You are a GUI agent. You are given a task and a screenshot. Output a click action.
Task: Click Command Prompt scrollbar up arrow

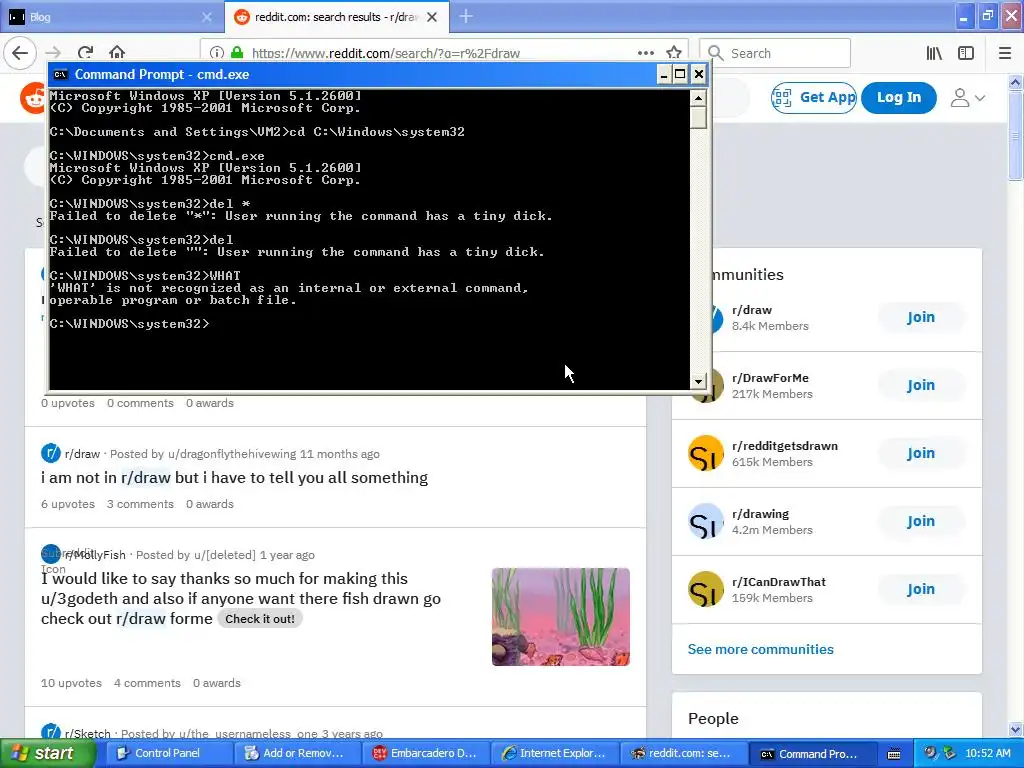click(x=698, y=98)
